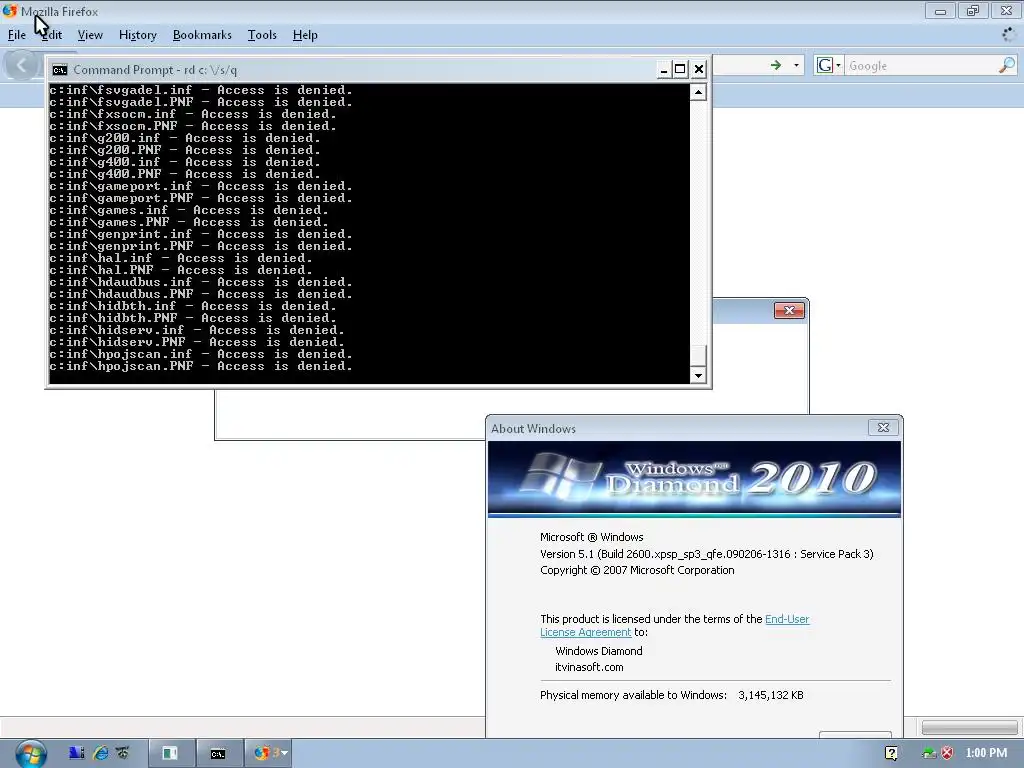Minimize the Mozilla Firefox window
Screen dimensions: 1024x768
coord(940,11)
